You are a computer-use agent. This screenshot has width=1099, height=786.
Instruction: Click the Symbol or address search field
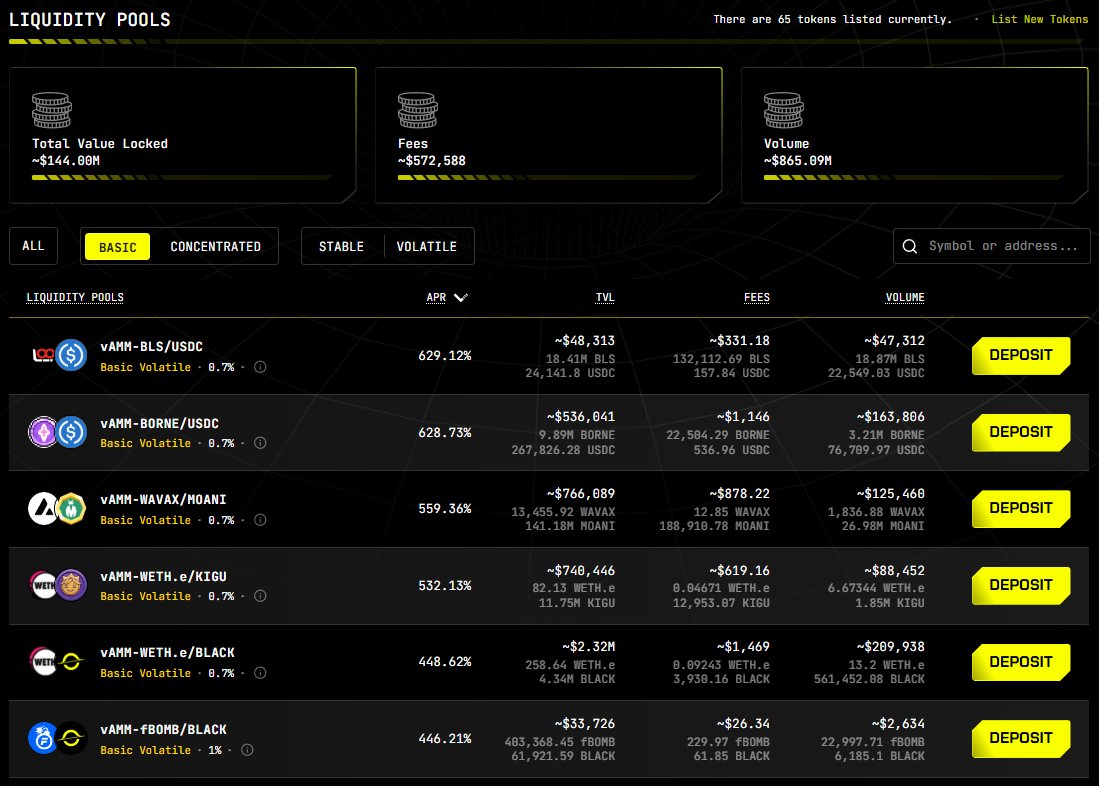(991, 246)
